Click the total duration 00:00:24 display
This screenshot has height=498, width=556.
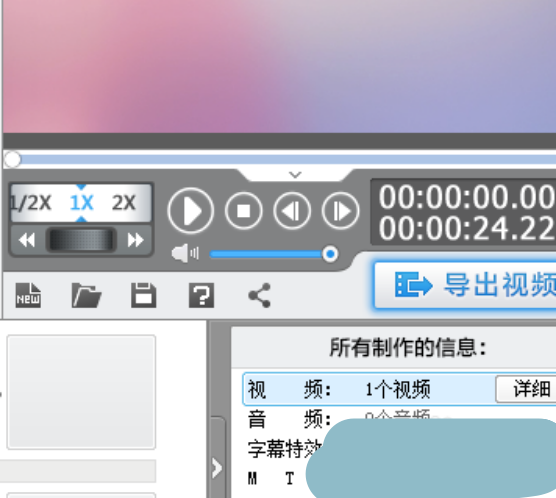pyautogui.click(x=467, y=228)
